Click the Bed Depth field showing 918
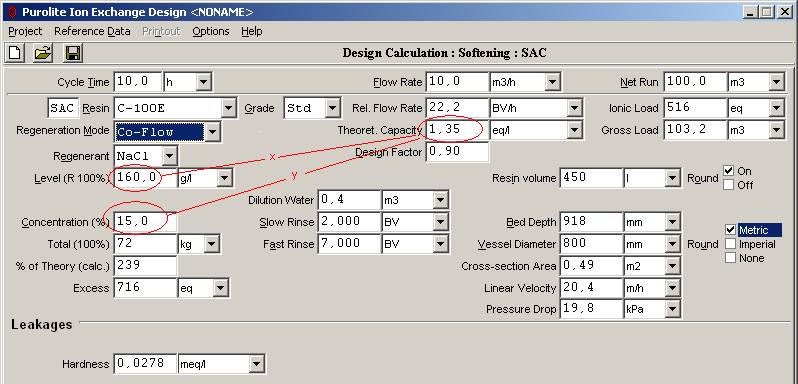This screenshot has height=384, width=798. coord(591,222)
